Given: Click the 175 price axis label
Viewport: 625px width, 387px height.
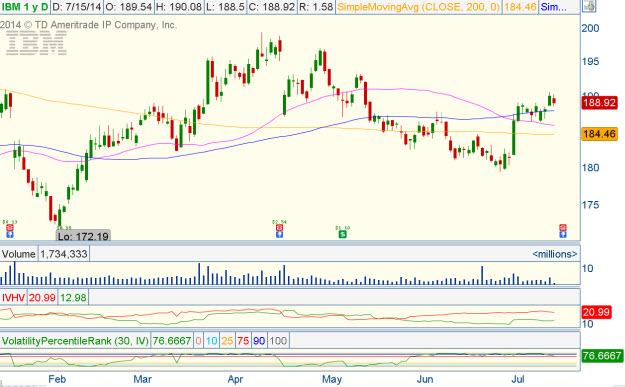Looking at the screenshot, I should (590, 205).
